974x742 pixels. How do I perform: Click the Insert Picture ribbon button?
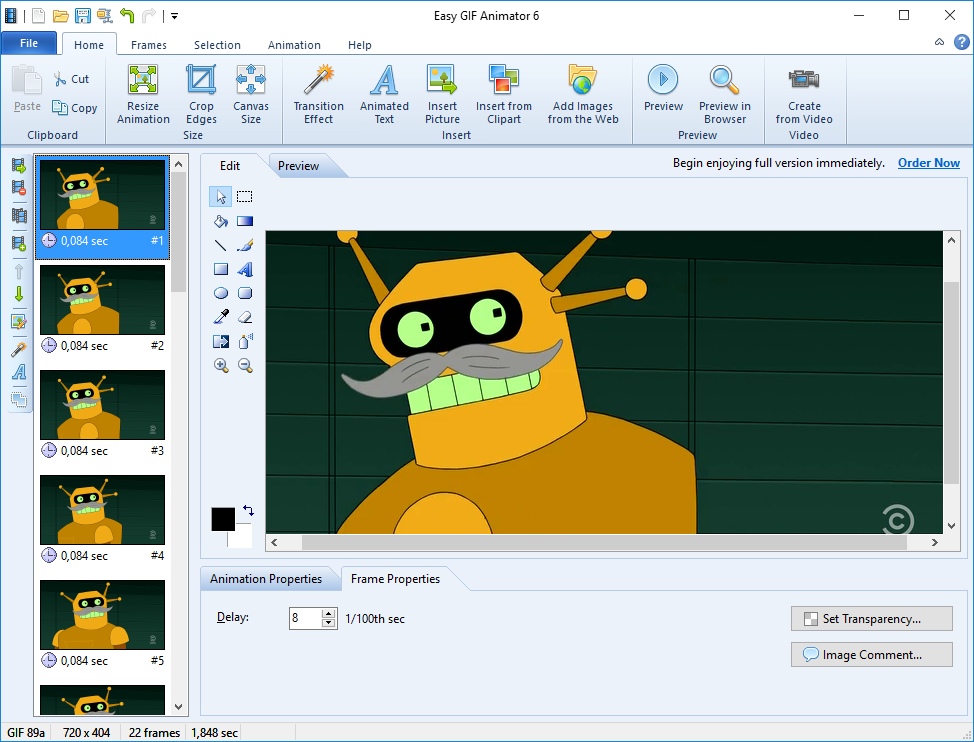point(442,94)
